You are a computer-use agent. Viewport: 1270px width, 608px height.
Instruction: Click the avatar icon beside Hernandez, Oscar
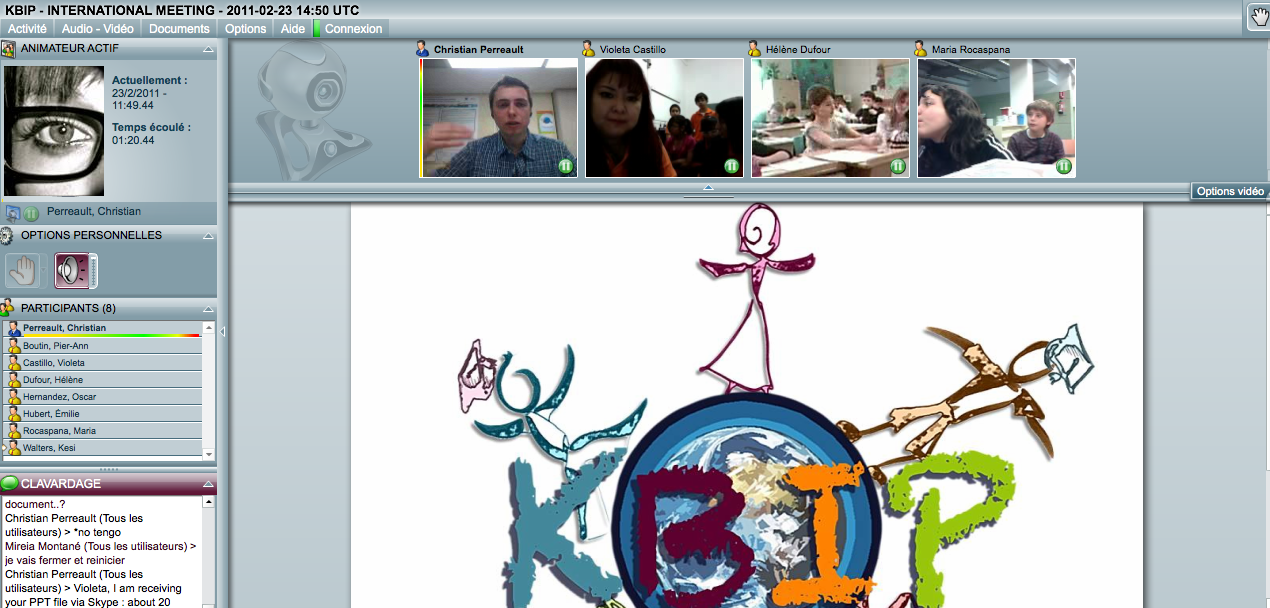point(14,397)
